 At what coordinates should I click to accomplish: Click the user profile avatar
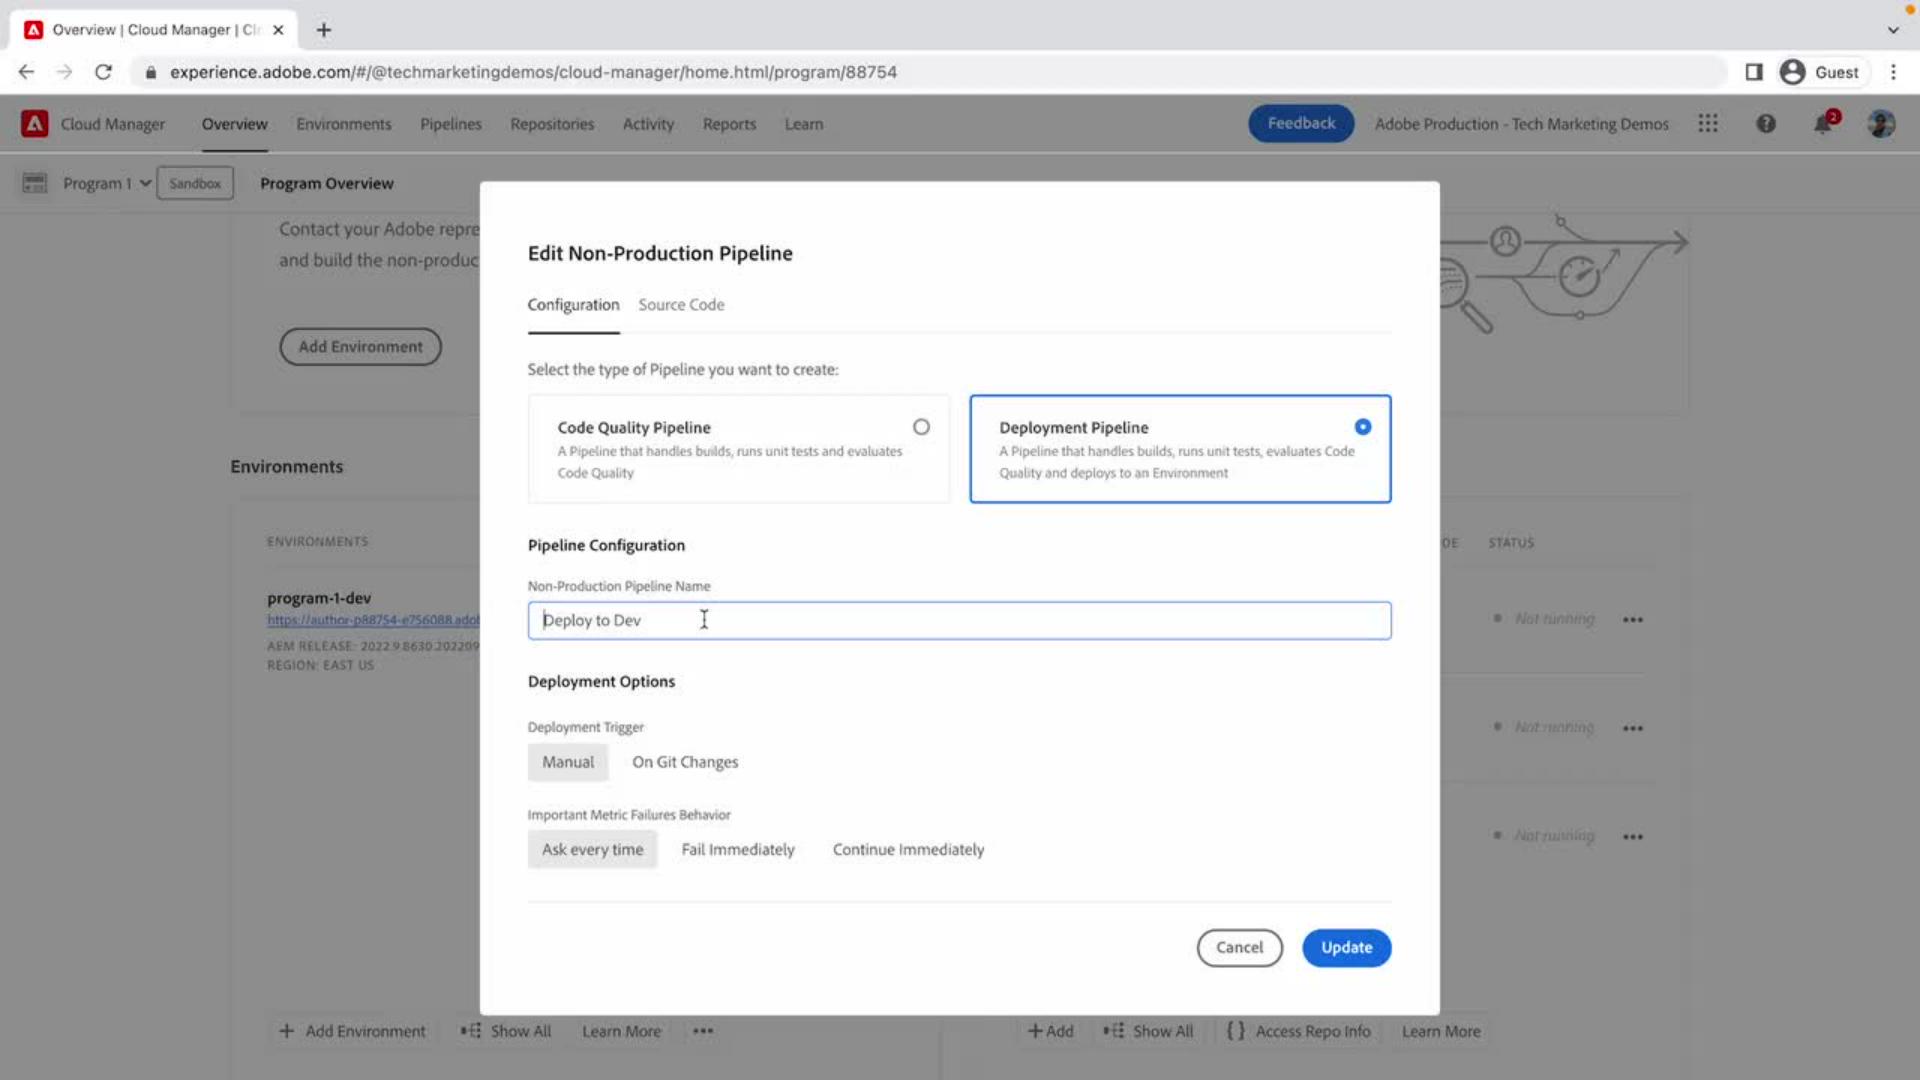1880,124
